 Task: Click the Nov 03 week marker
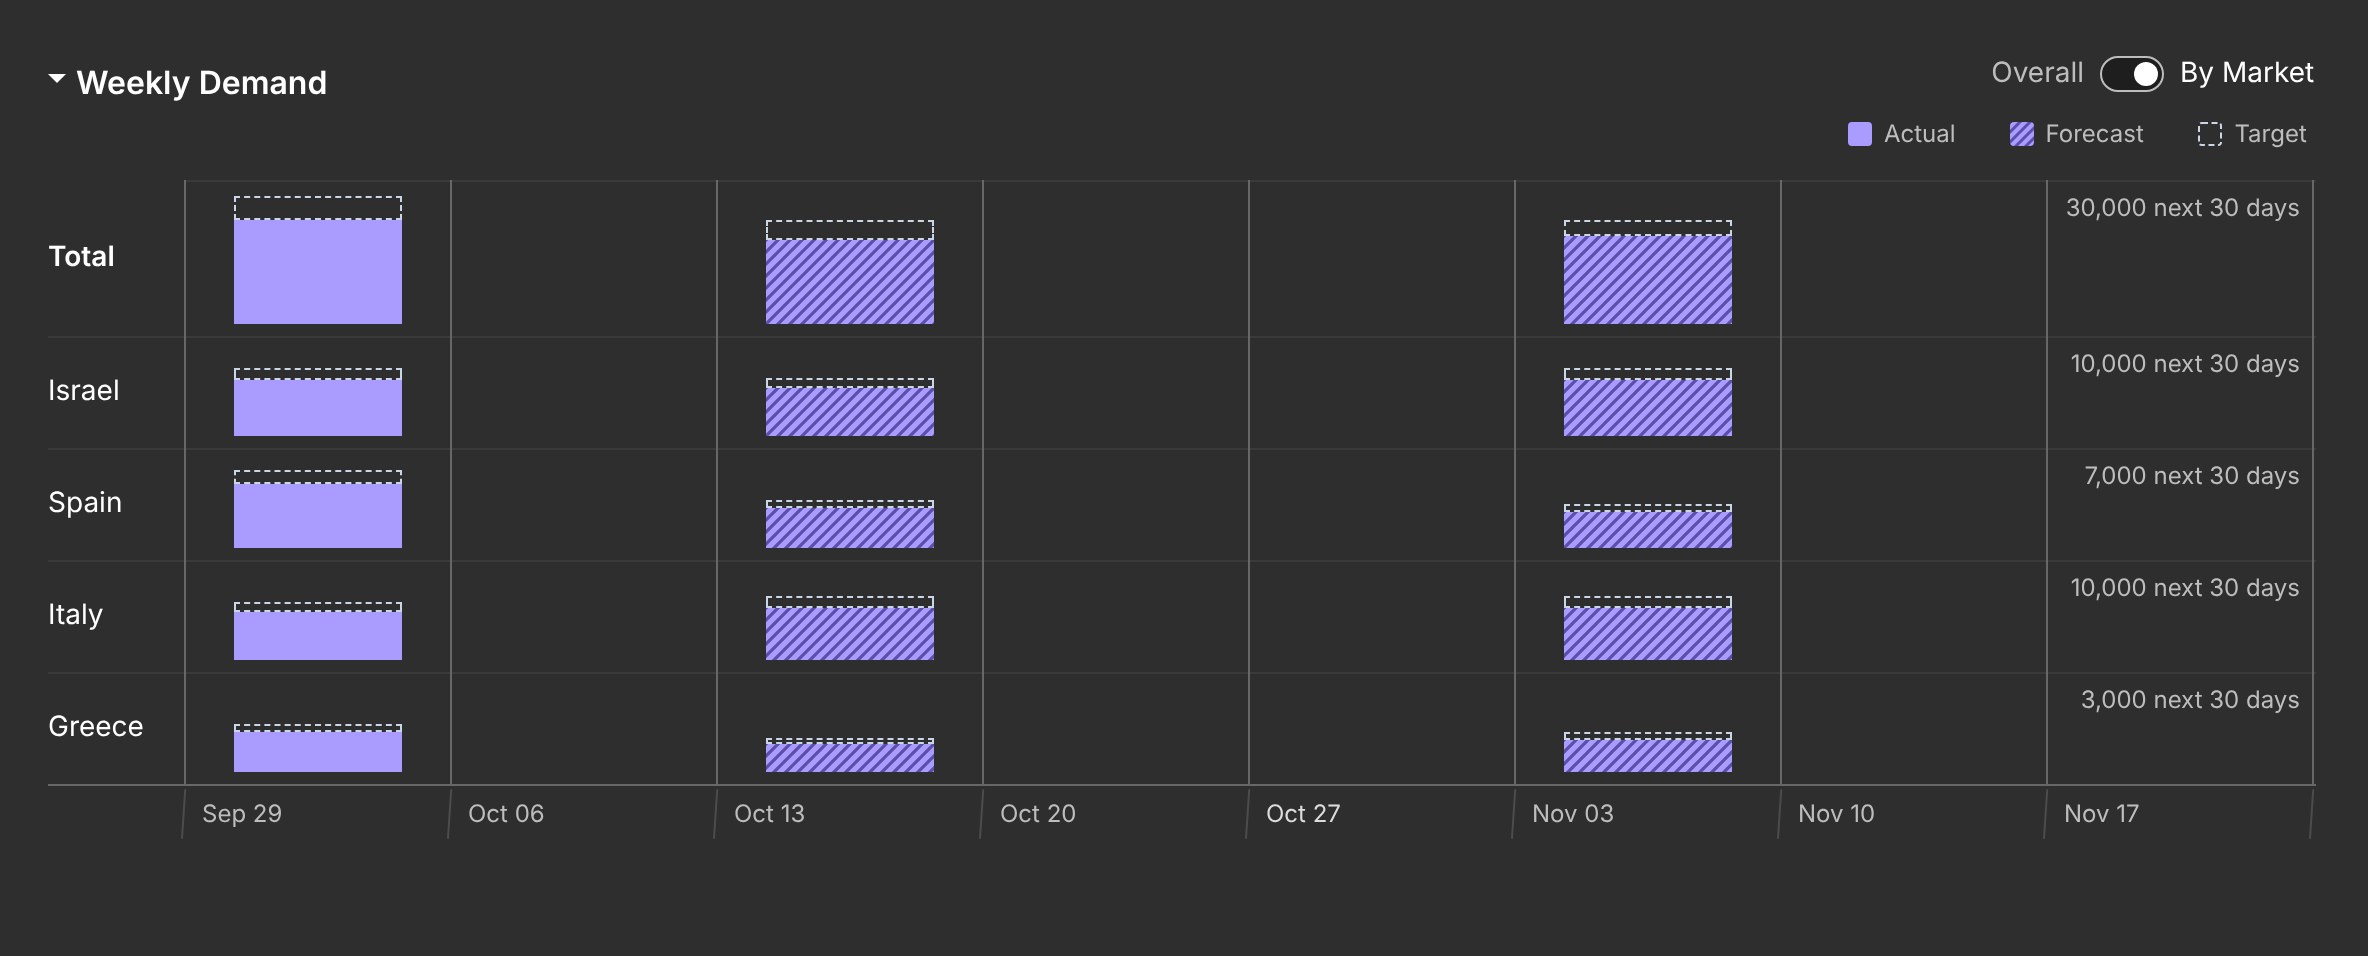[x=1573, y=814]
